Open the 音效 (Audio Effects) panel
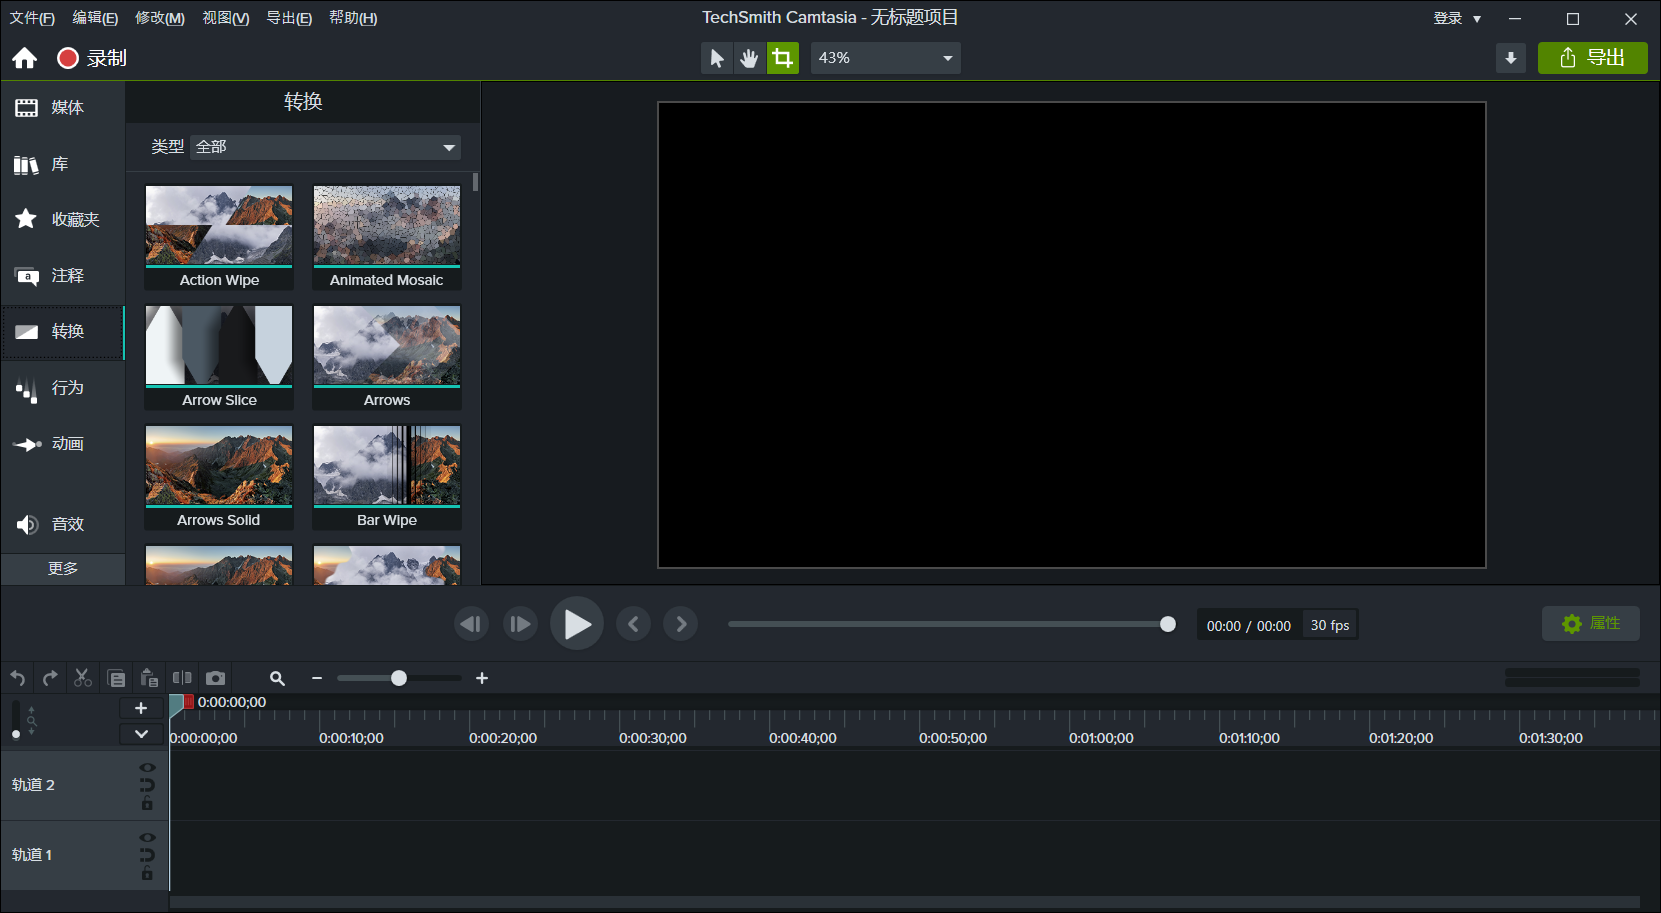 point(63,524)
